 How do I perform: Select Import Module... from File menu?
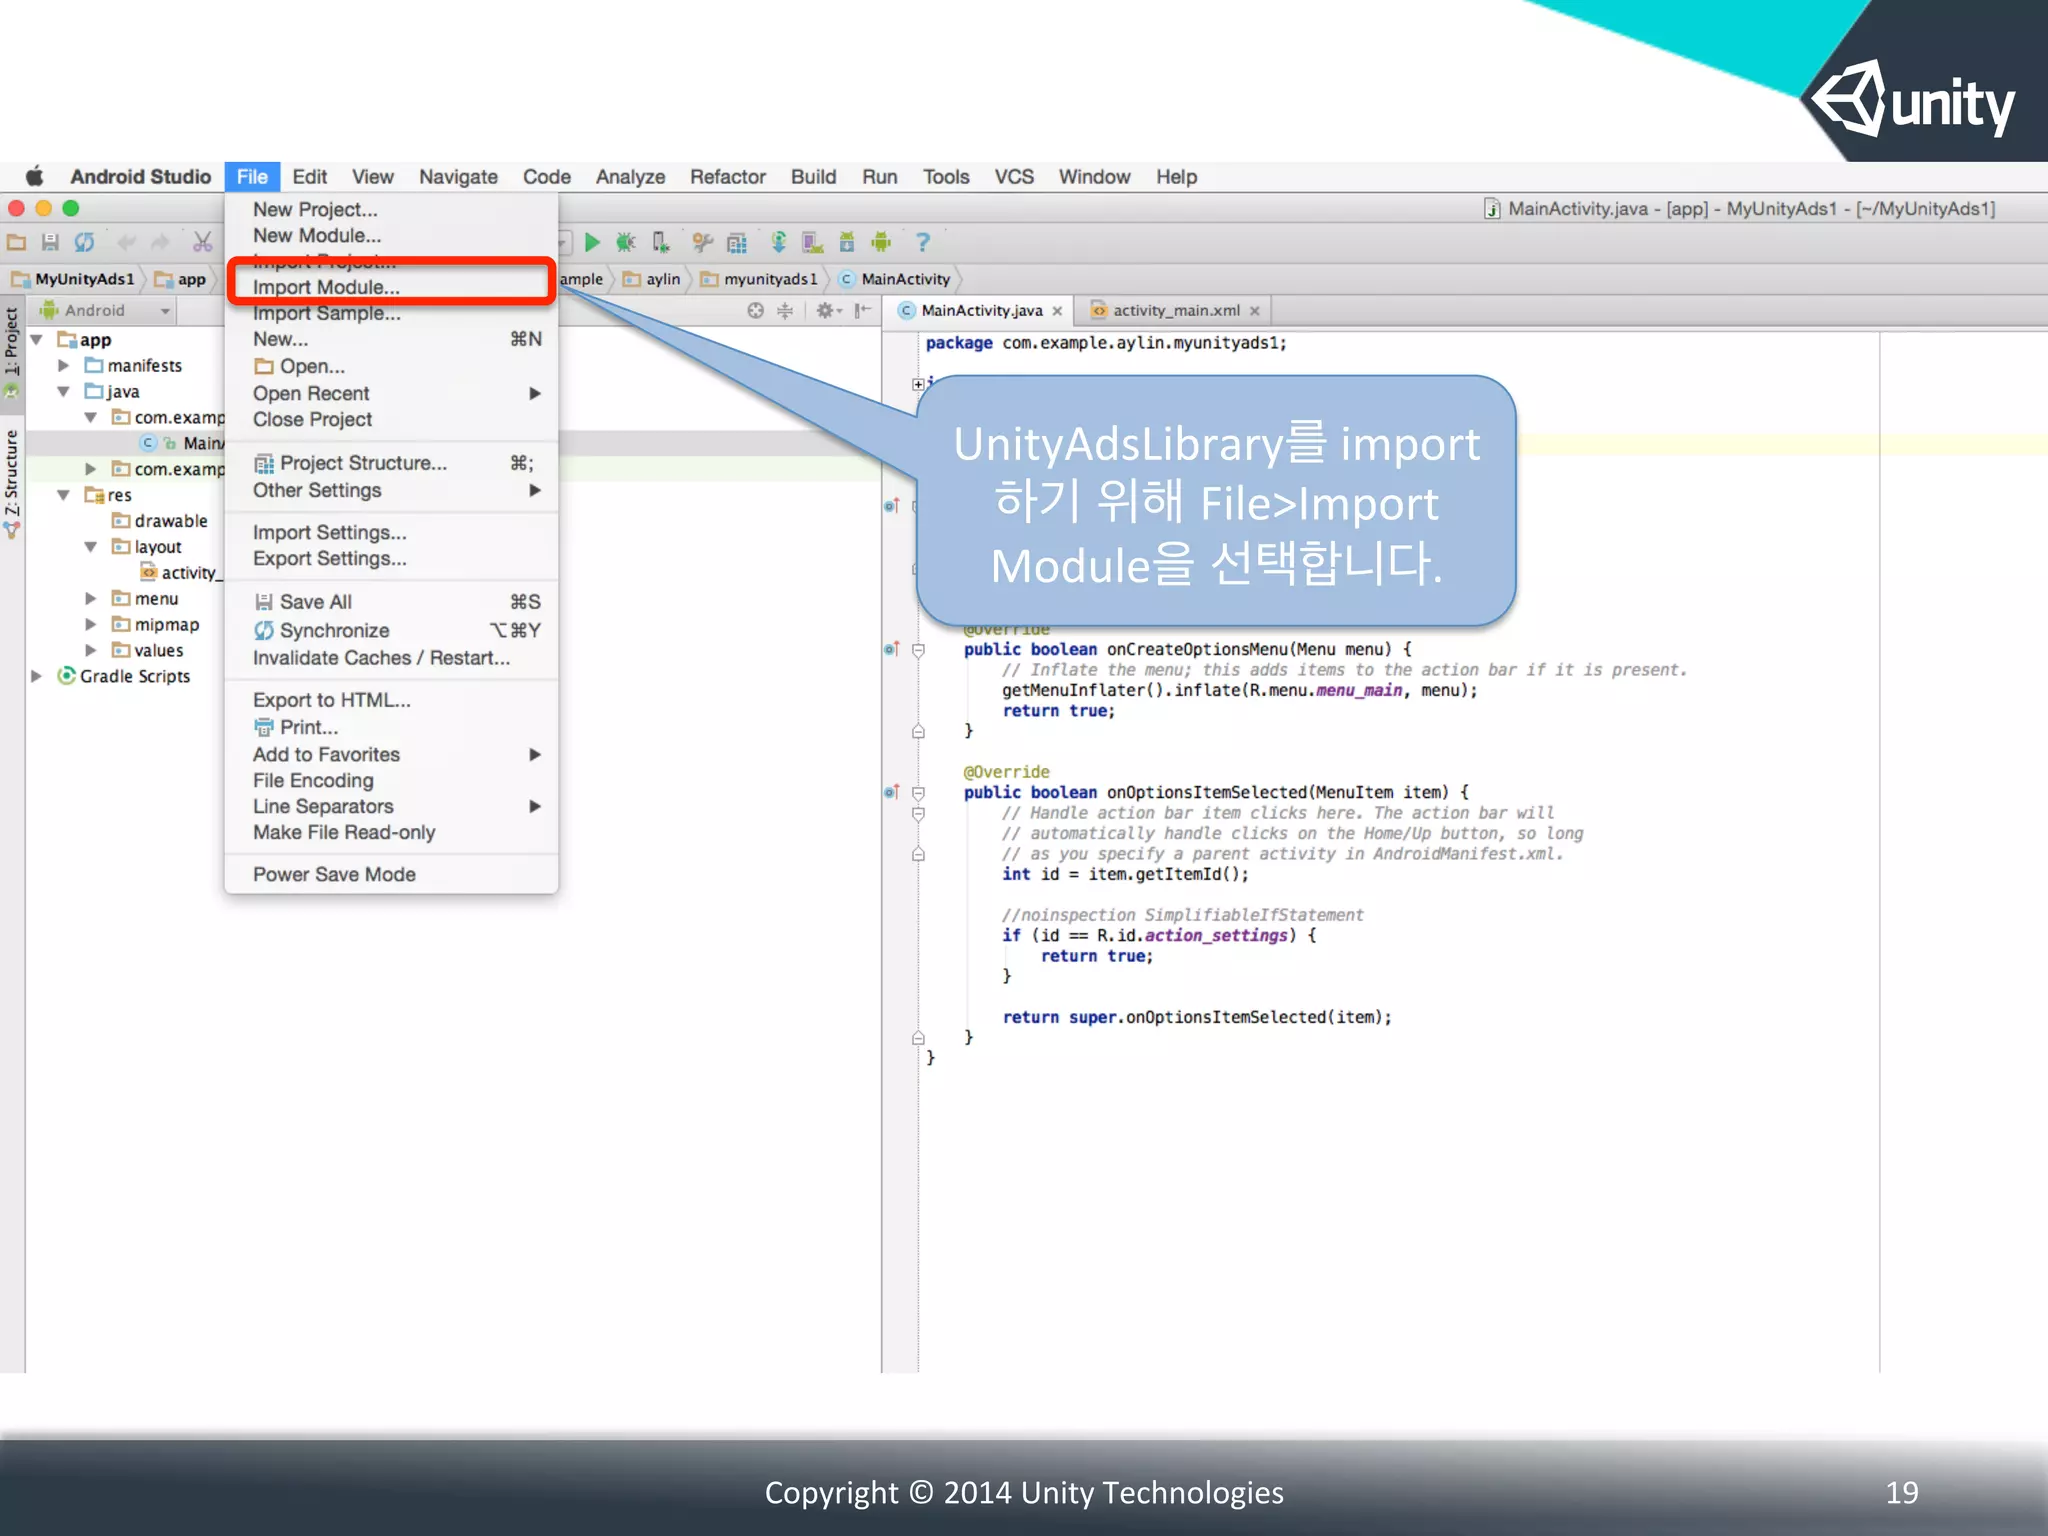[326, 287]
